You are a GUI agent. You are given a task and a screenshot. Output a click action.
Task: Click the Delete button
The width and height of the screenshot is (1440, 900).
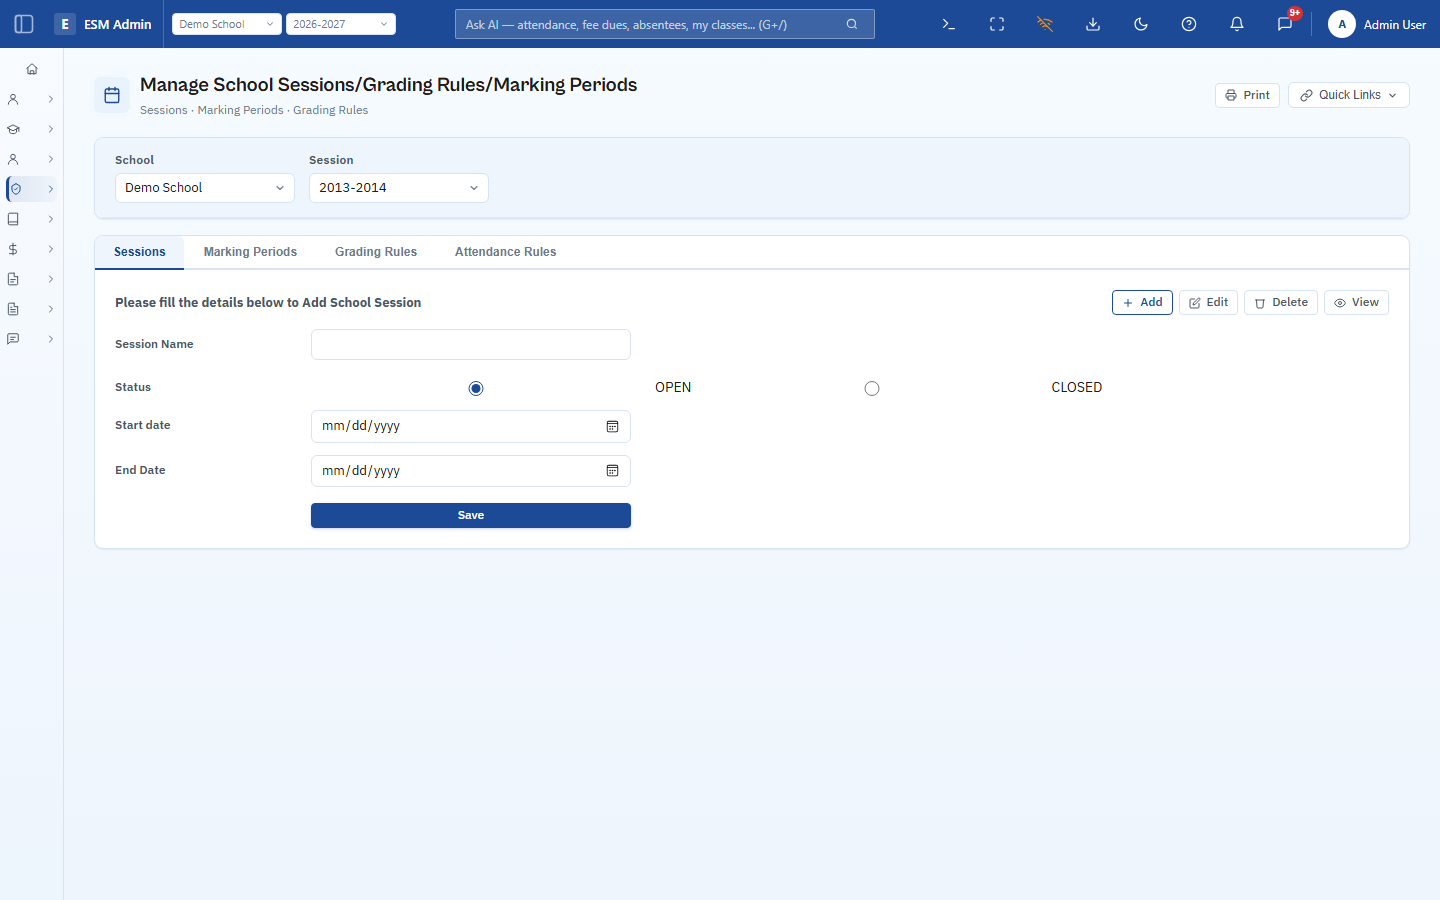point(1281,302)
